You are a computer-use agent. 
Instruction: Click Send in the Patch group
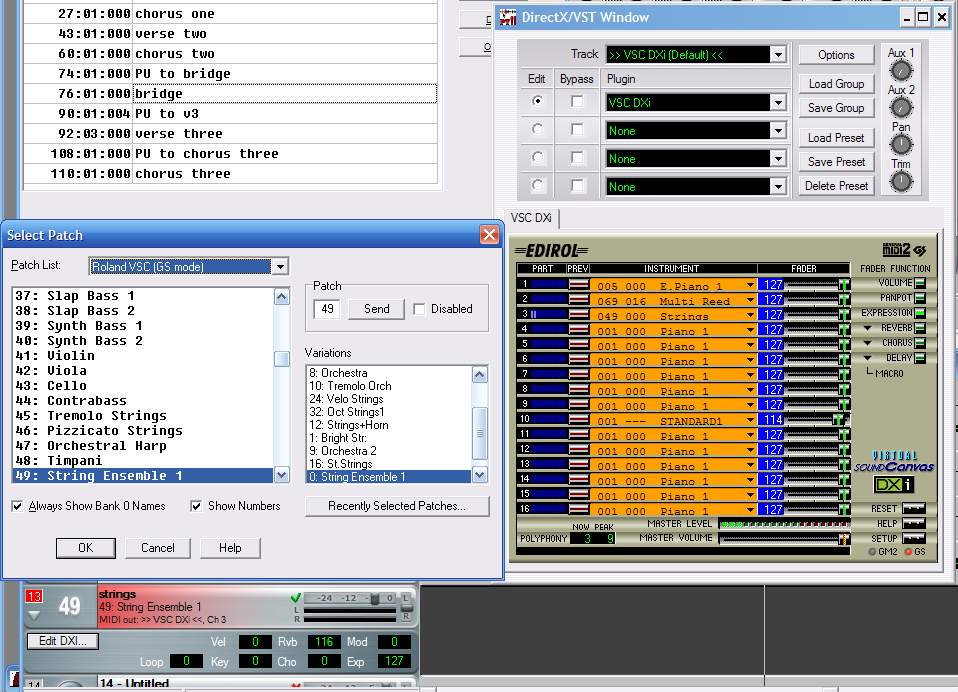376,309
